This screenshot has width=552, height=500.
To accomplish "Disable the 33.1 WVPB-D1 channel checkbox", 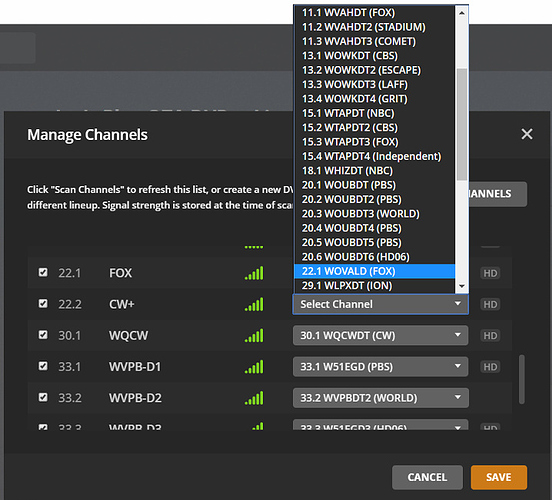I will click(x=43, y=366).
